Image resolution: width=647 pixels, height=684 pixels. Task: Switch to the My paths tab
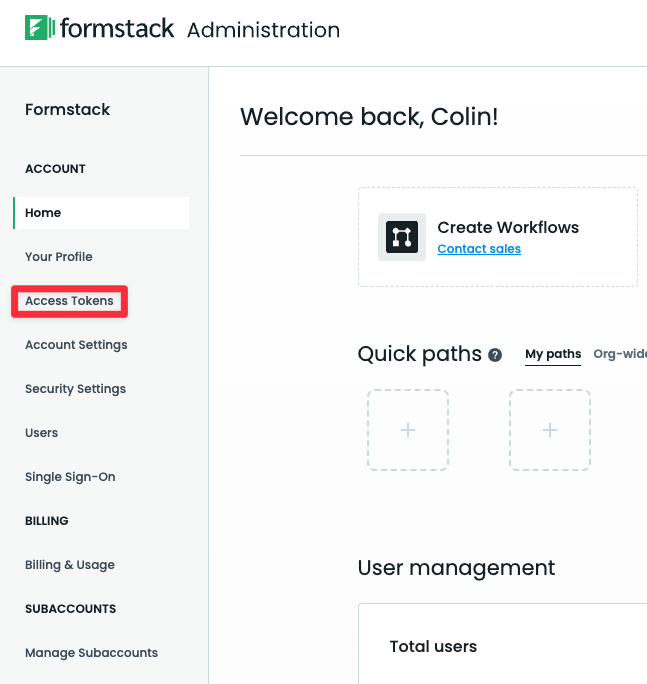553,354
